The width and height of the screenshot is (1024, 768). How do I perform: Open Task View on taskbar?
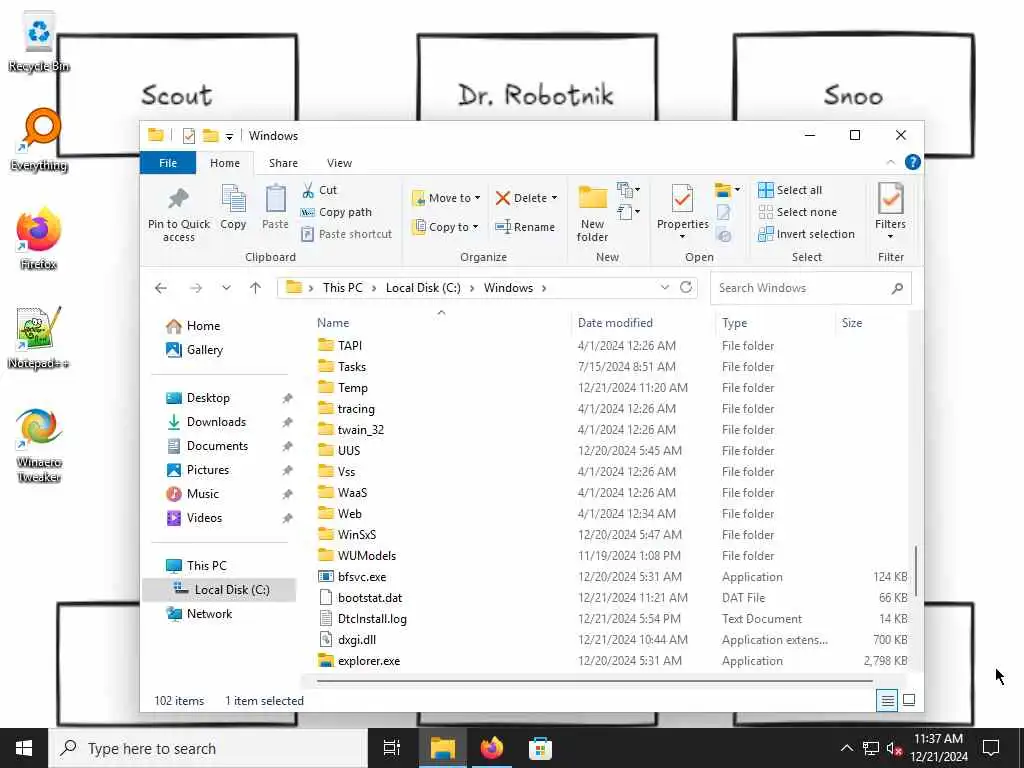coord(391,748)
